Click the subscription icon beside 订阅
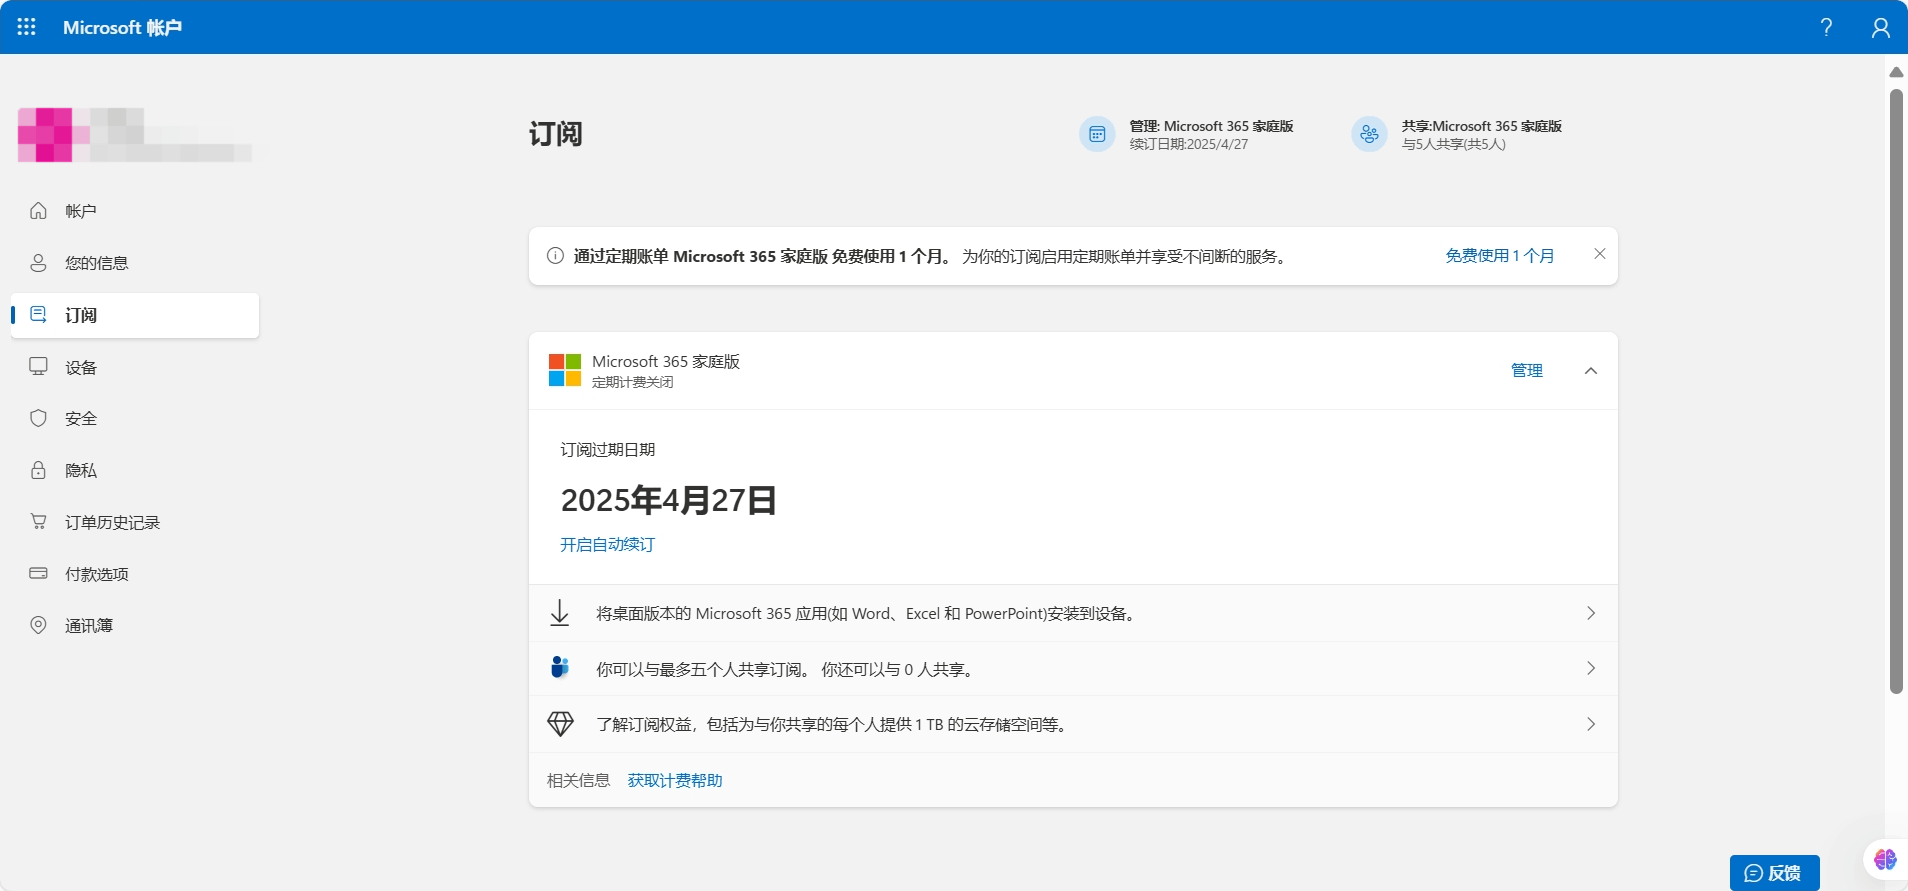This screenshot has height=891, width=1908. pyautogui.click(x=38, y=315)
